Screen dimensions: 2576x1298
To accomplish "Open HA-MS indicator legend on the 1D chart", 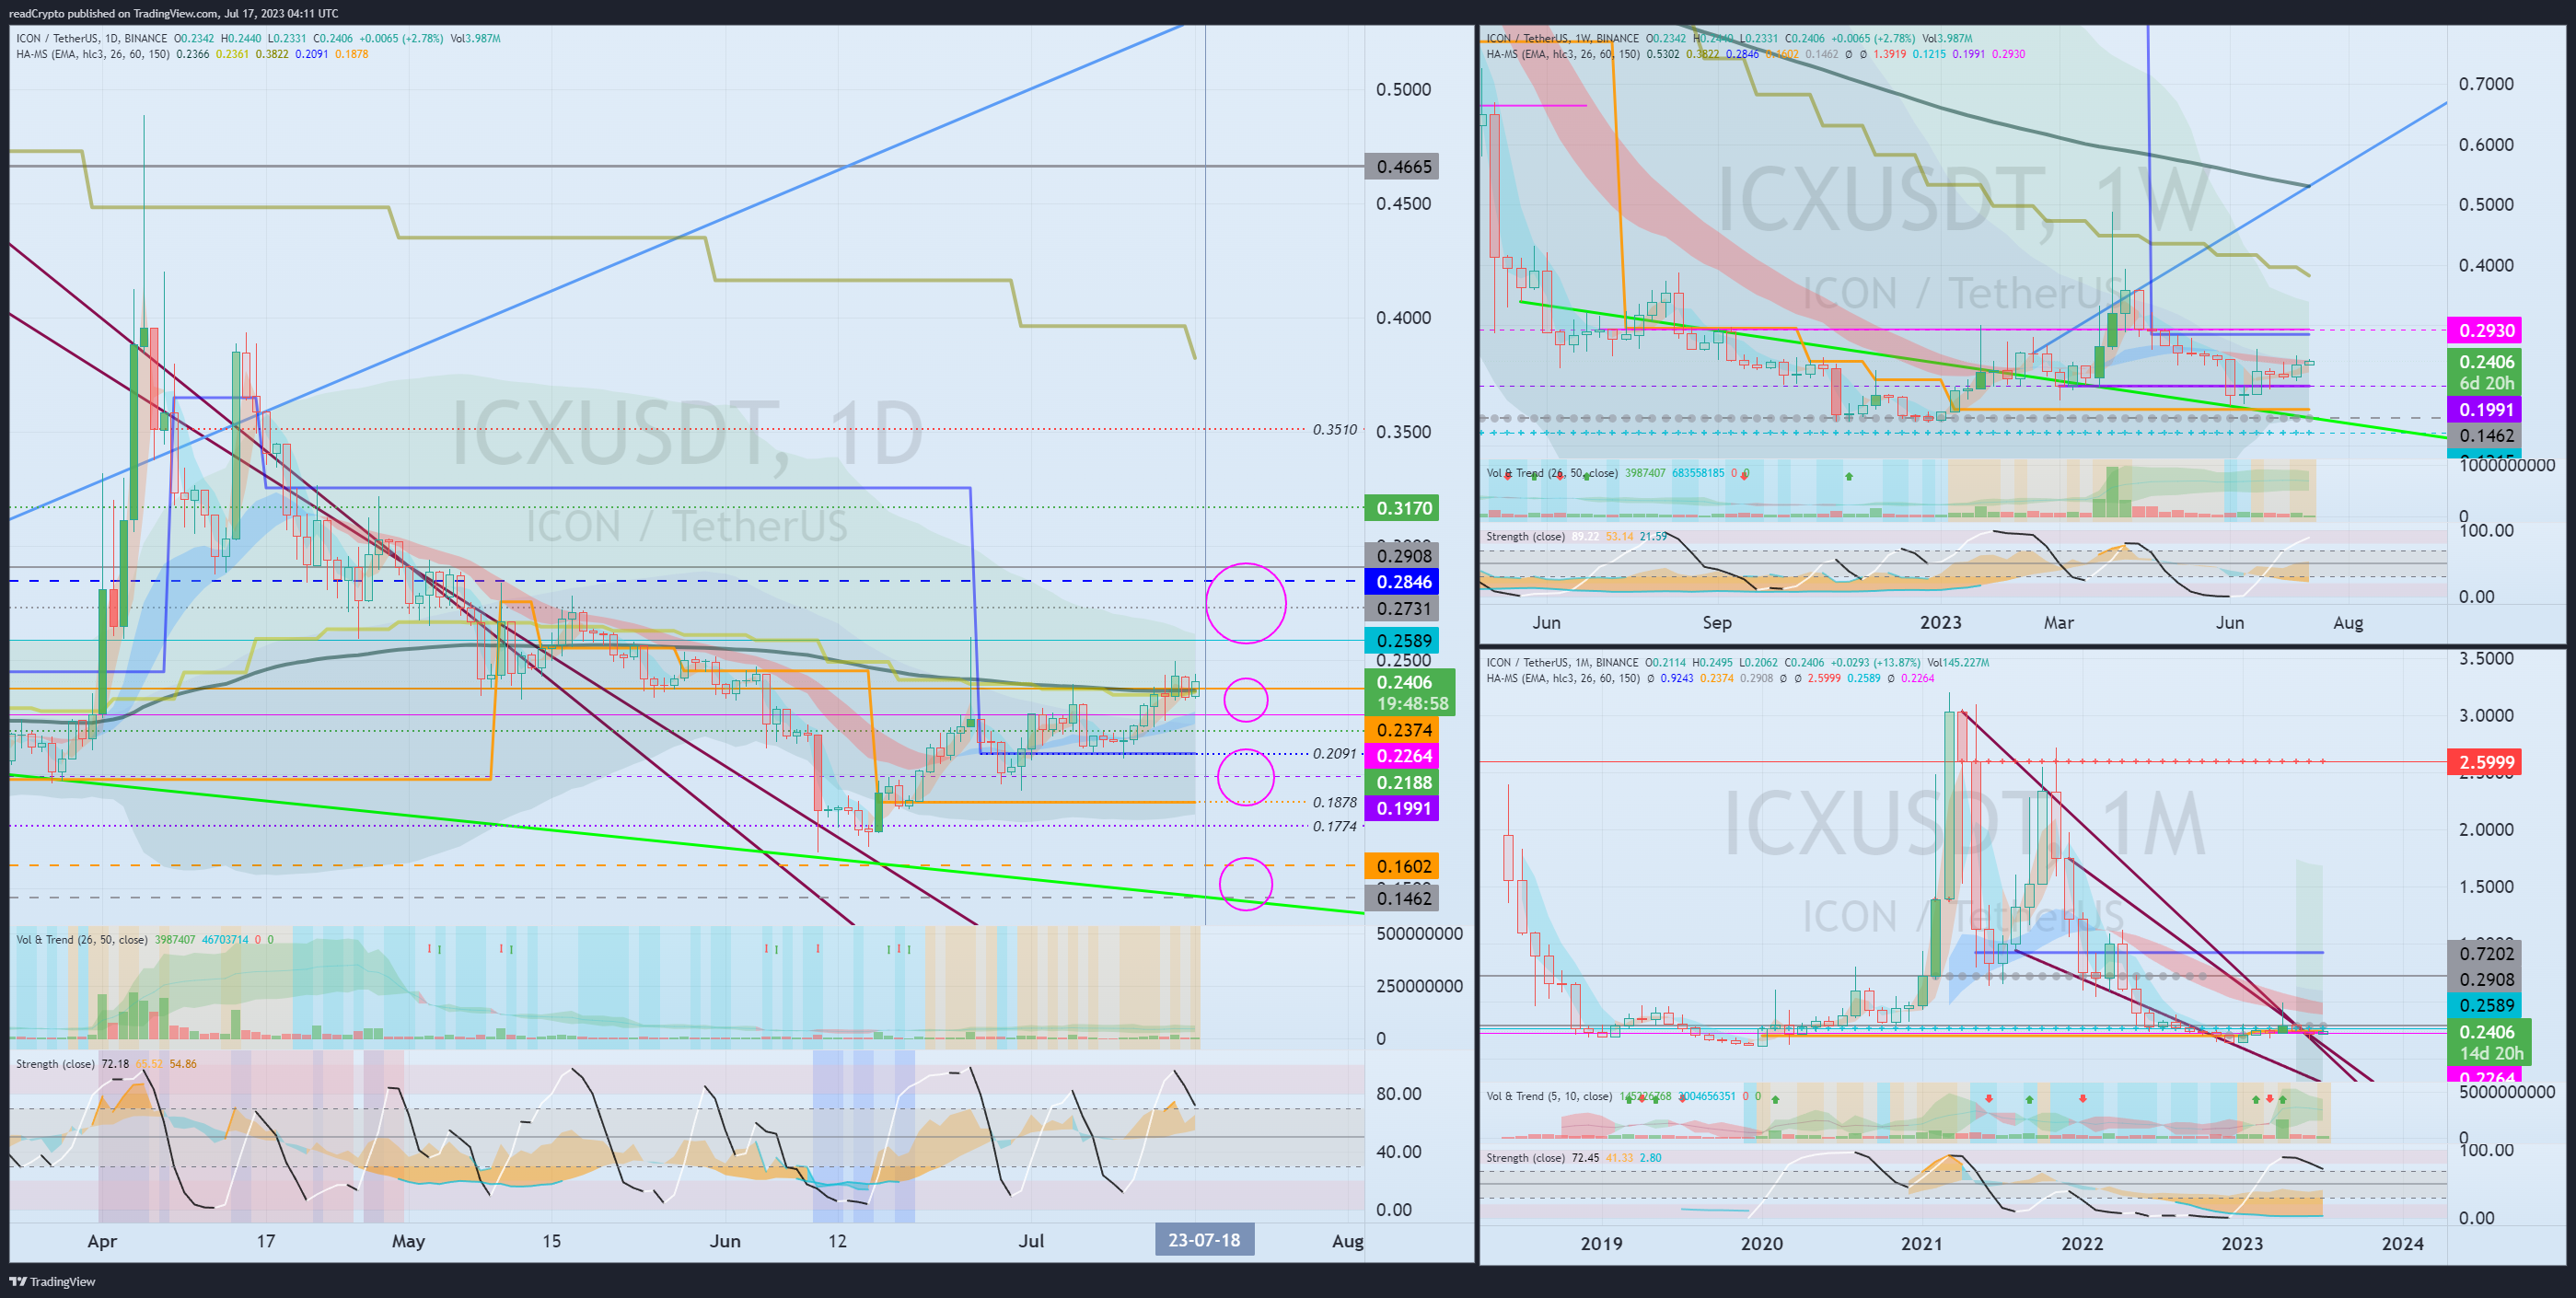I will click(92, 54).
